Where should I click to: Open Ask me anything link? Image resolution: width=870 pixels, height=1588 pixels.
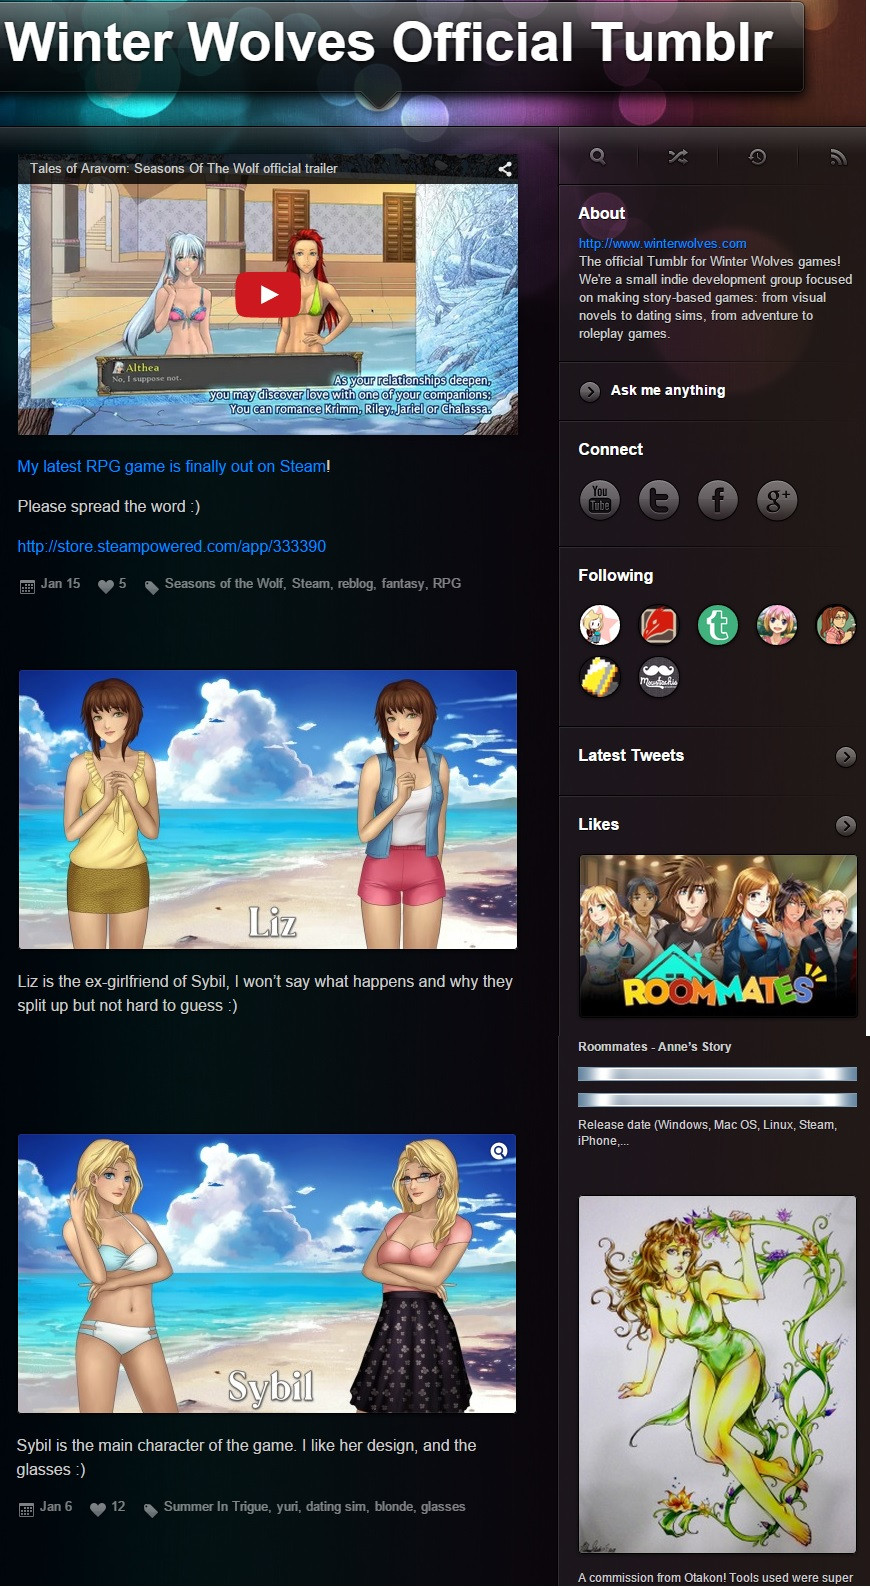[x=668, y=390]
